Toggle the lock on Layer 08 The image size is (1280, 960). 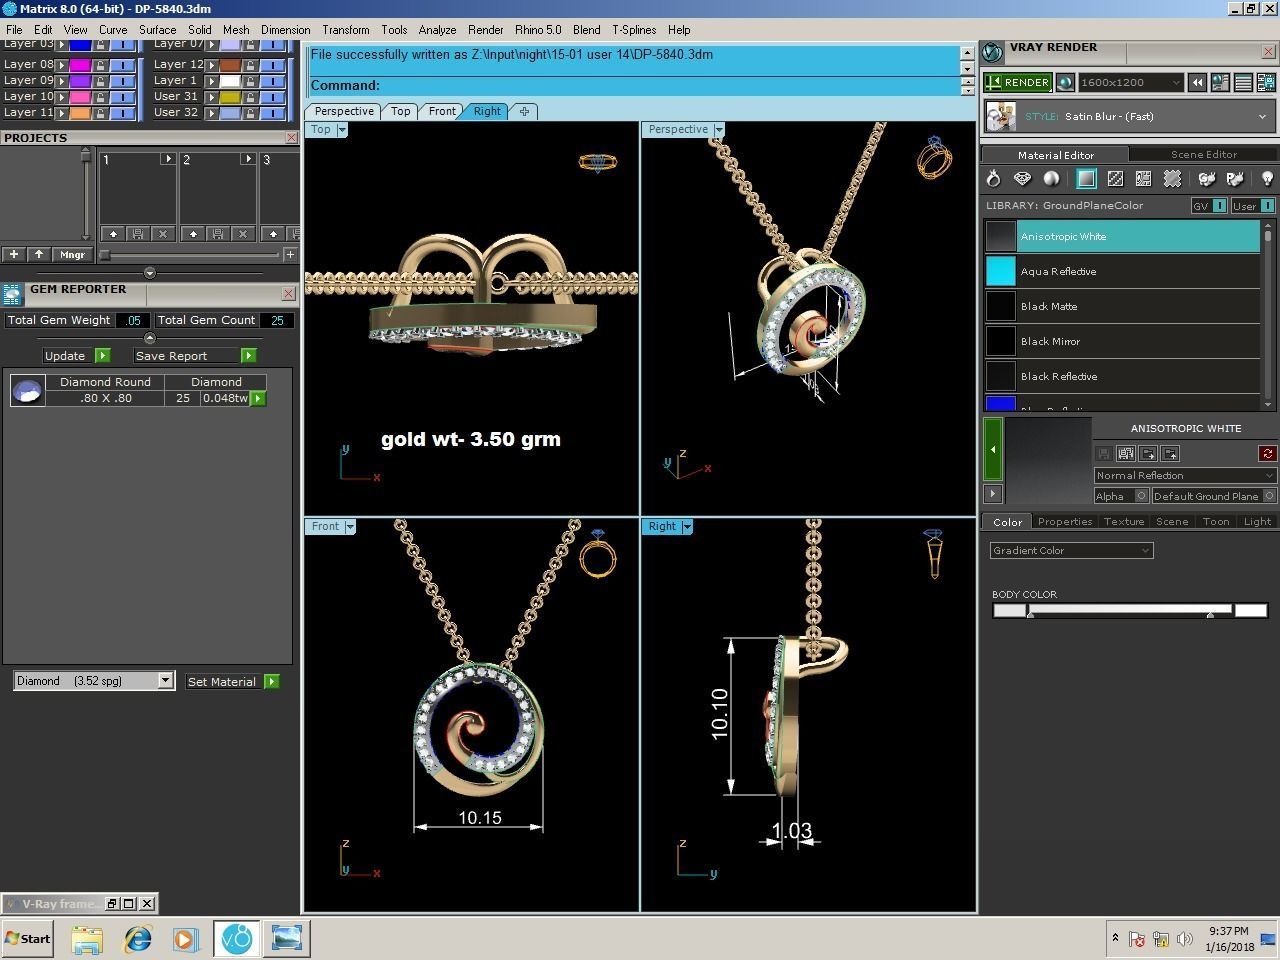click(x=101, y=64)
